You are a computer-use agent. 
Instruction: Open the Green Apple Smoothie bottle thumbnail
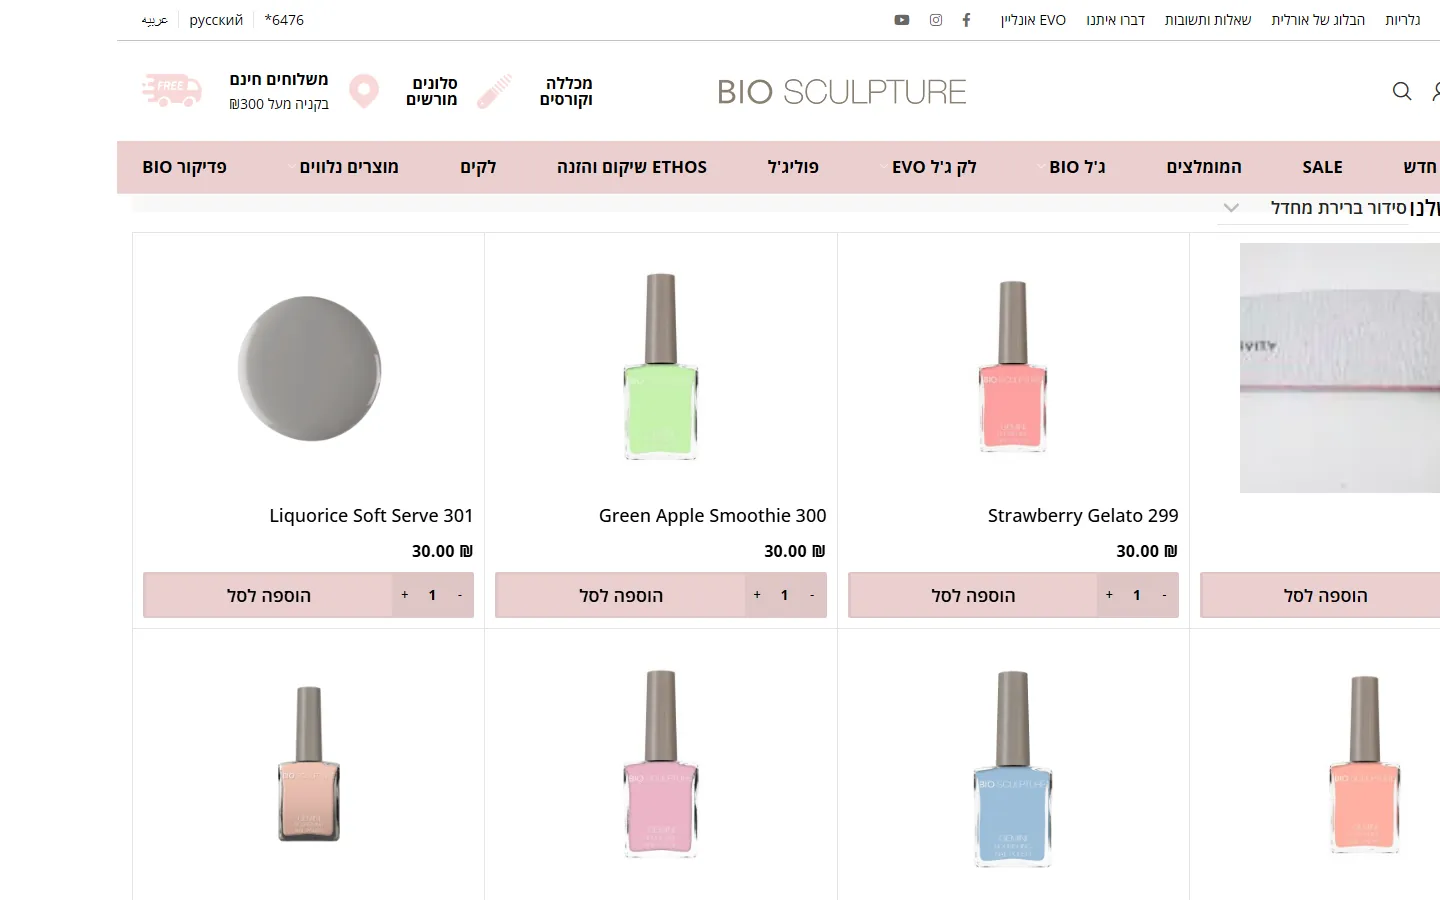tap(661, 366)
